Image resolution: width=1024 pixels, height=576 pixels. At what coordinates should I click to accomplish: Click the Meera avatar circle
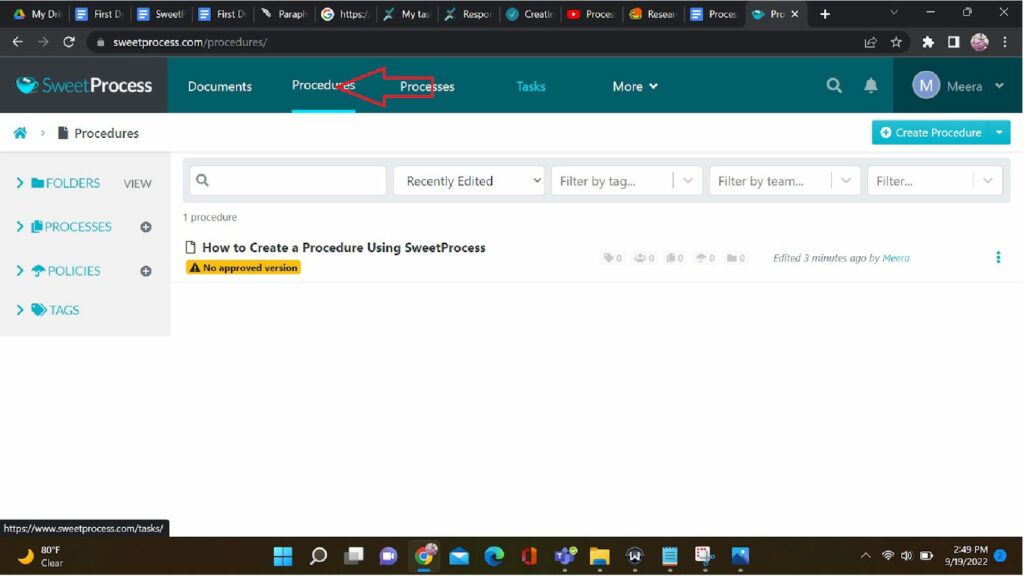pos(925,86)
